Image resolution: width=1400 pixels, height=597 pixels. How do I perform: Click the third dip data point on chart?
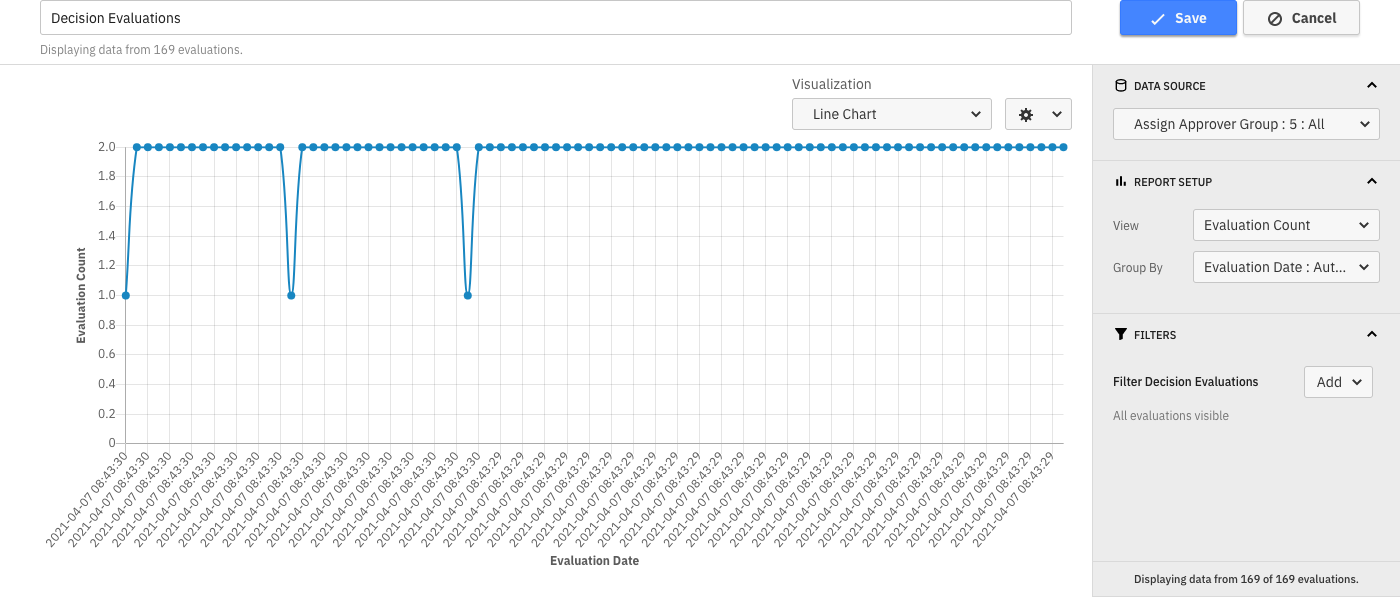(x=467, y=295)
